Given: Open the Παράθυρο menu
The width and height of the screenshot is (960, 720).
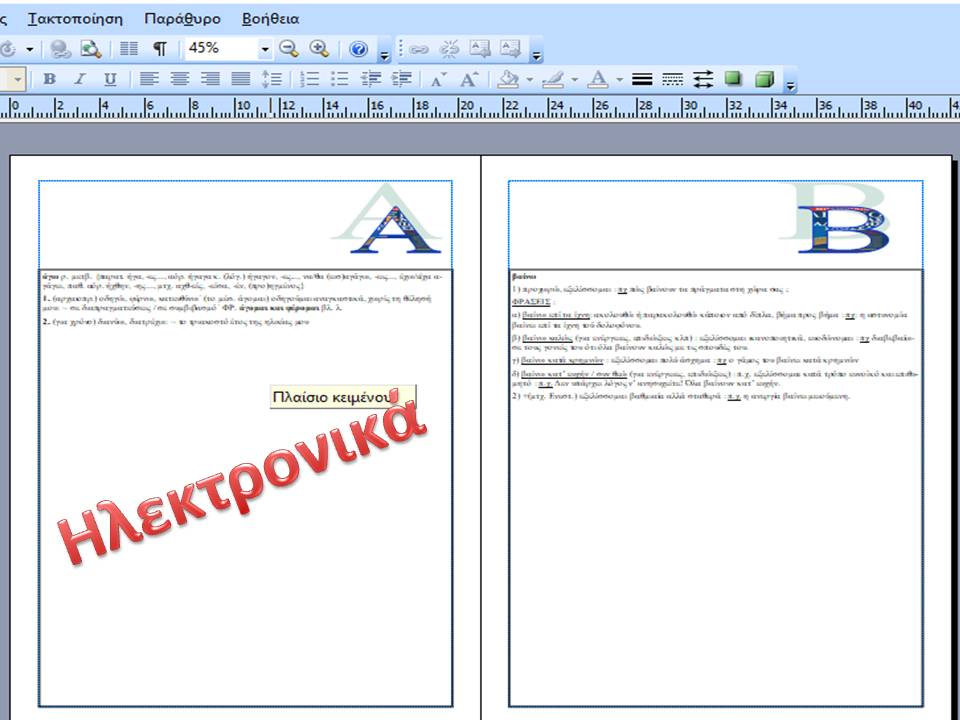Looking at the screenshot, I should point(182,19).
